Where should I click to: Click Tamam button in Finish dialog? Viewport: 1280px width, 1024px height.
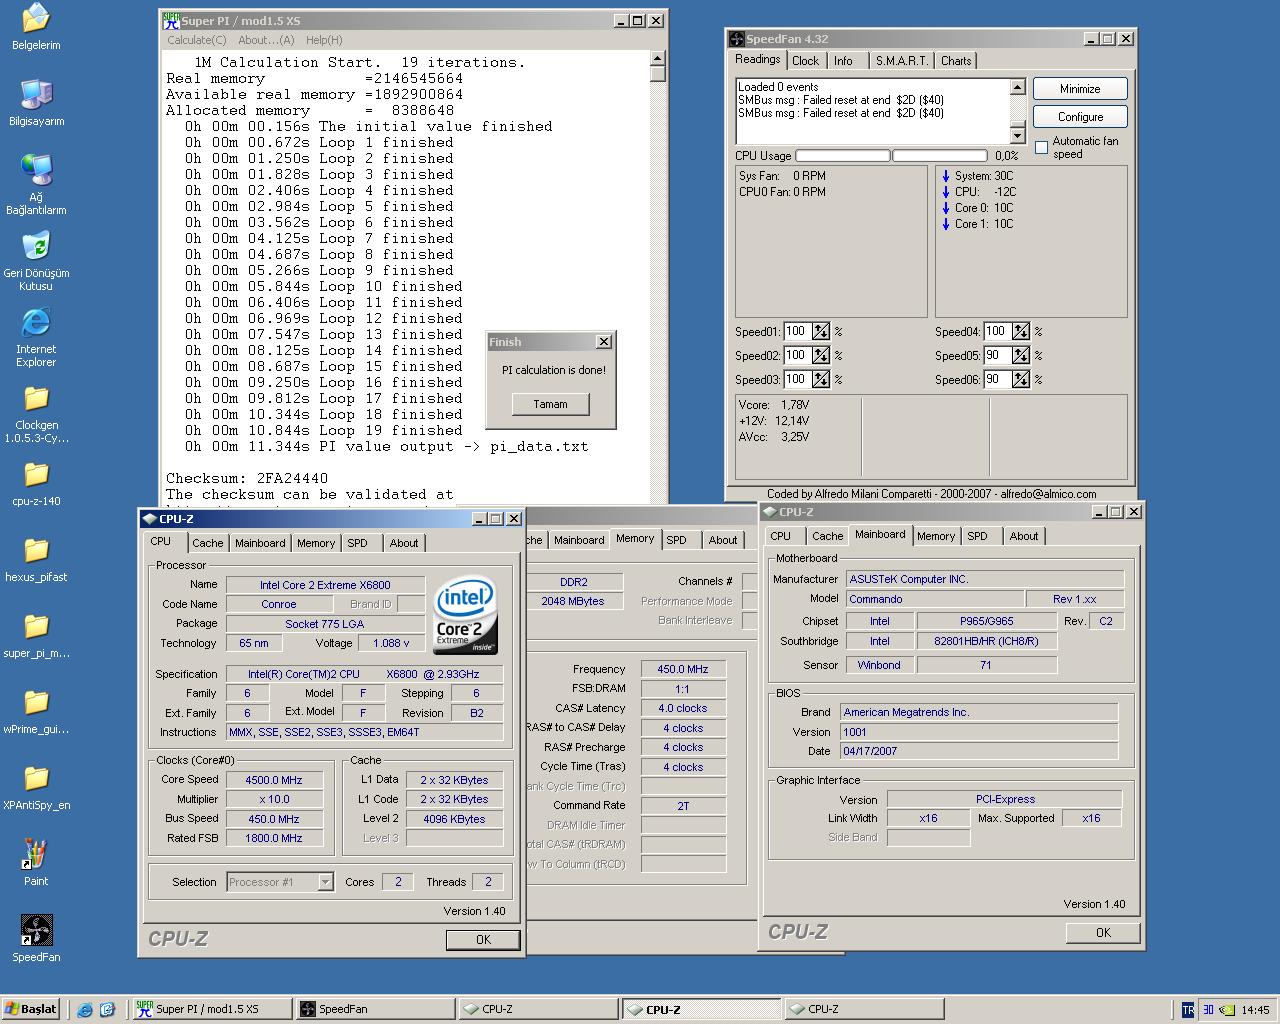point(550,404)
